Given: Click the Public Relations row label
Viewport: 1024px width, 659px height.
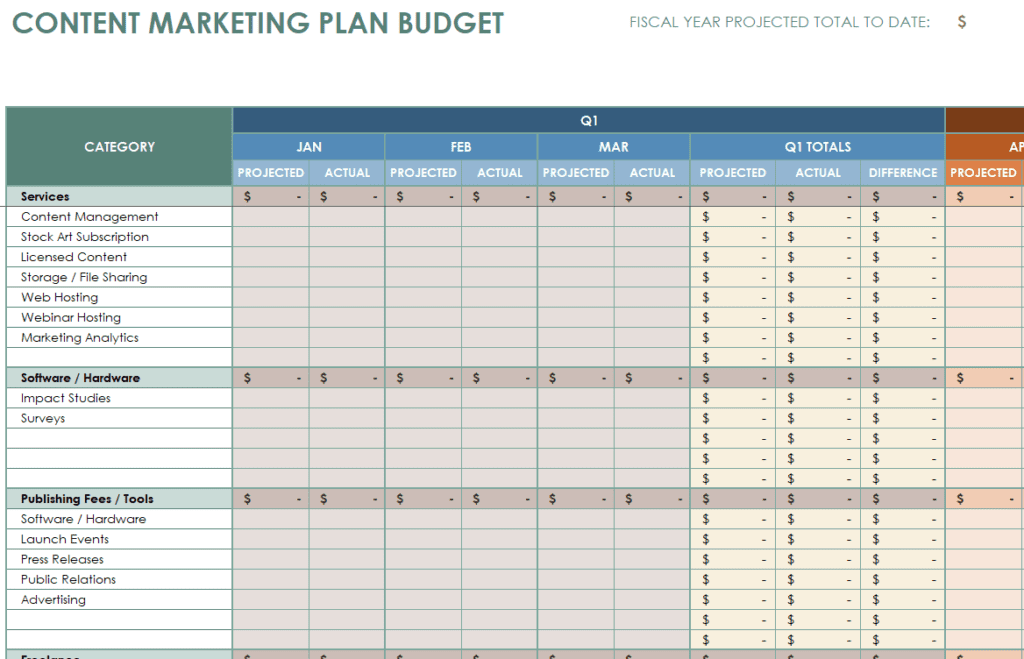Looking at the screenshot, I should [x=69, y=580].
